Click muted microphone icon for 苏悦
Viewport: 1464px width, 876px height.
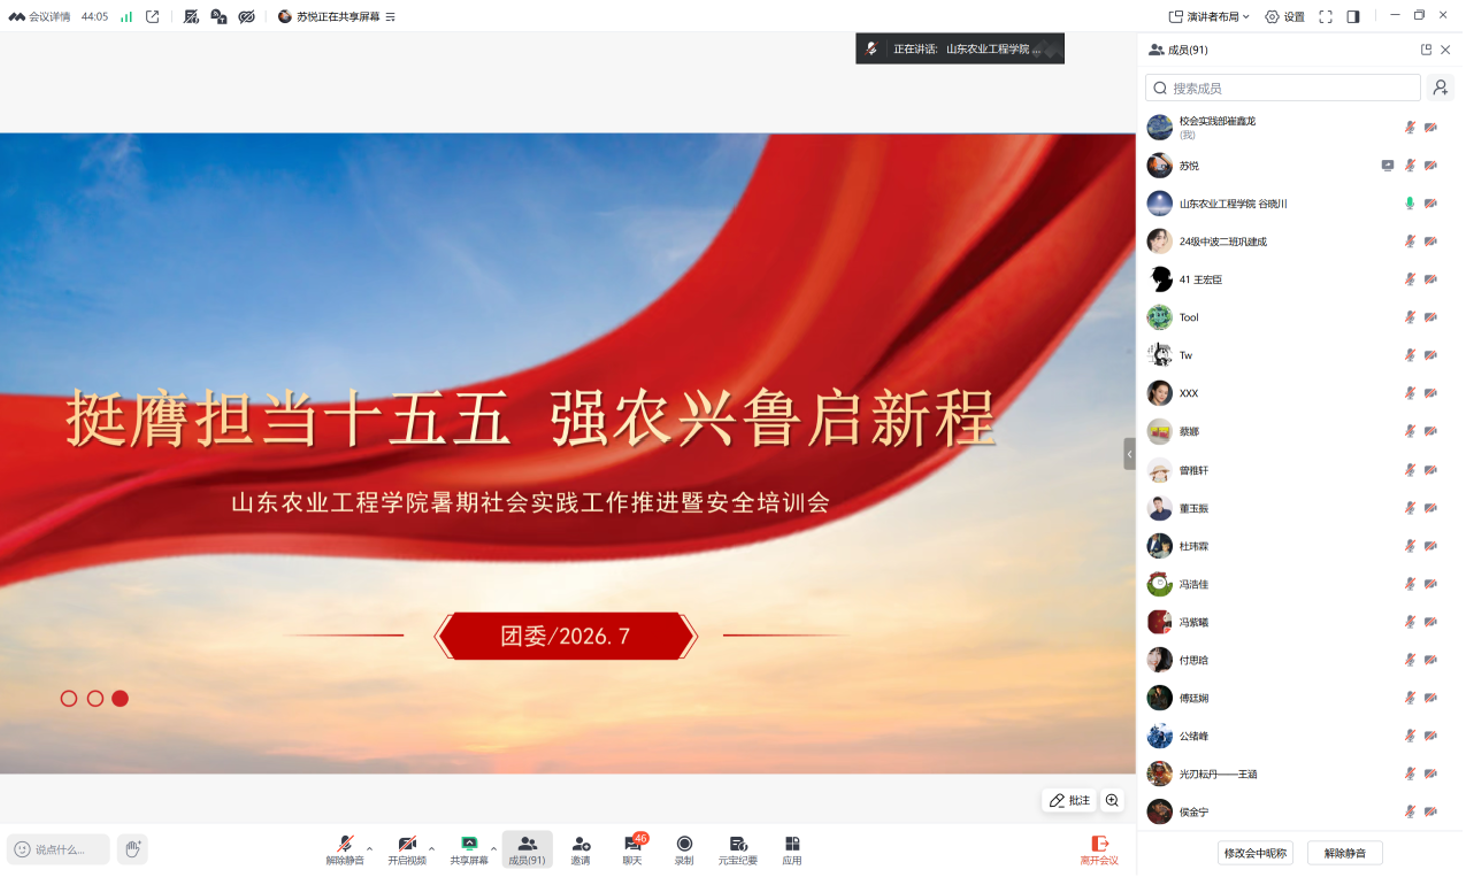tap(1410, 165)
